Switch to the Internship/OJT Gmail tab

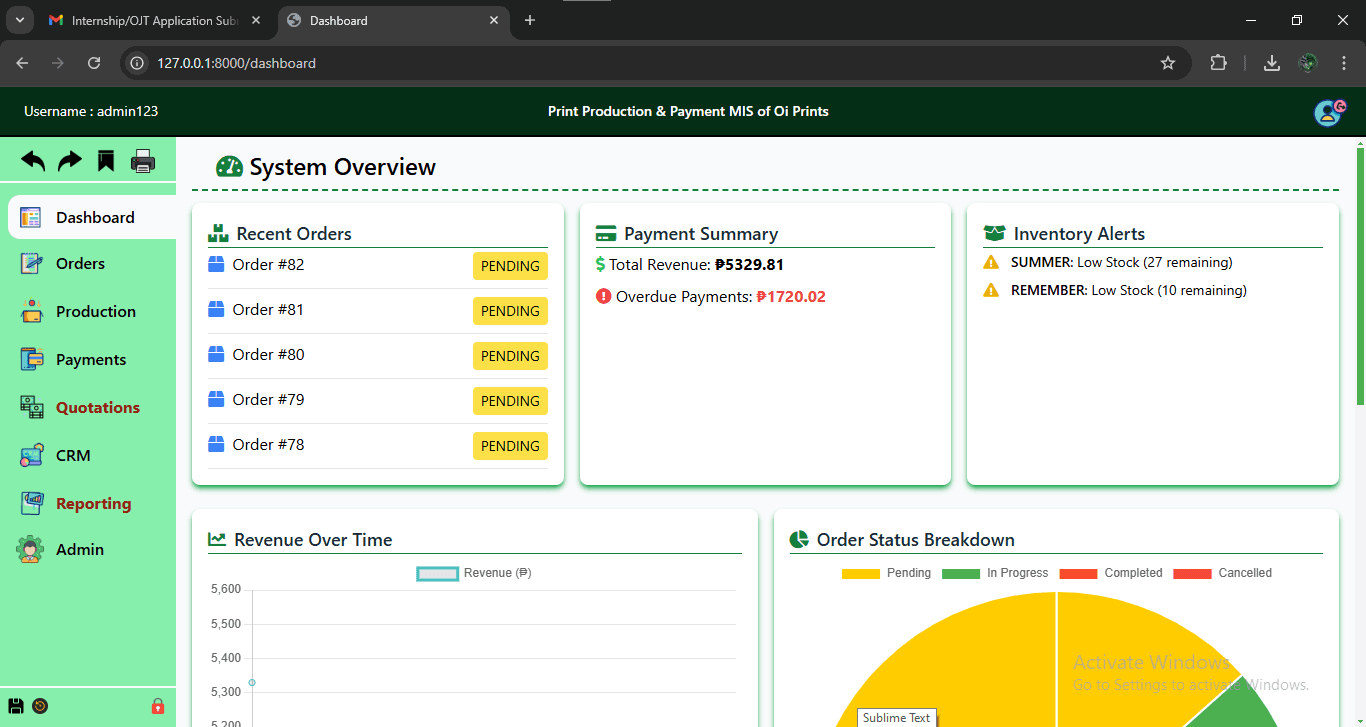coord(153,20)
